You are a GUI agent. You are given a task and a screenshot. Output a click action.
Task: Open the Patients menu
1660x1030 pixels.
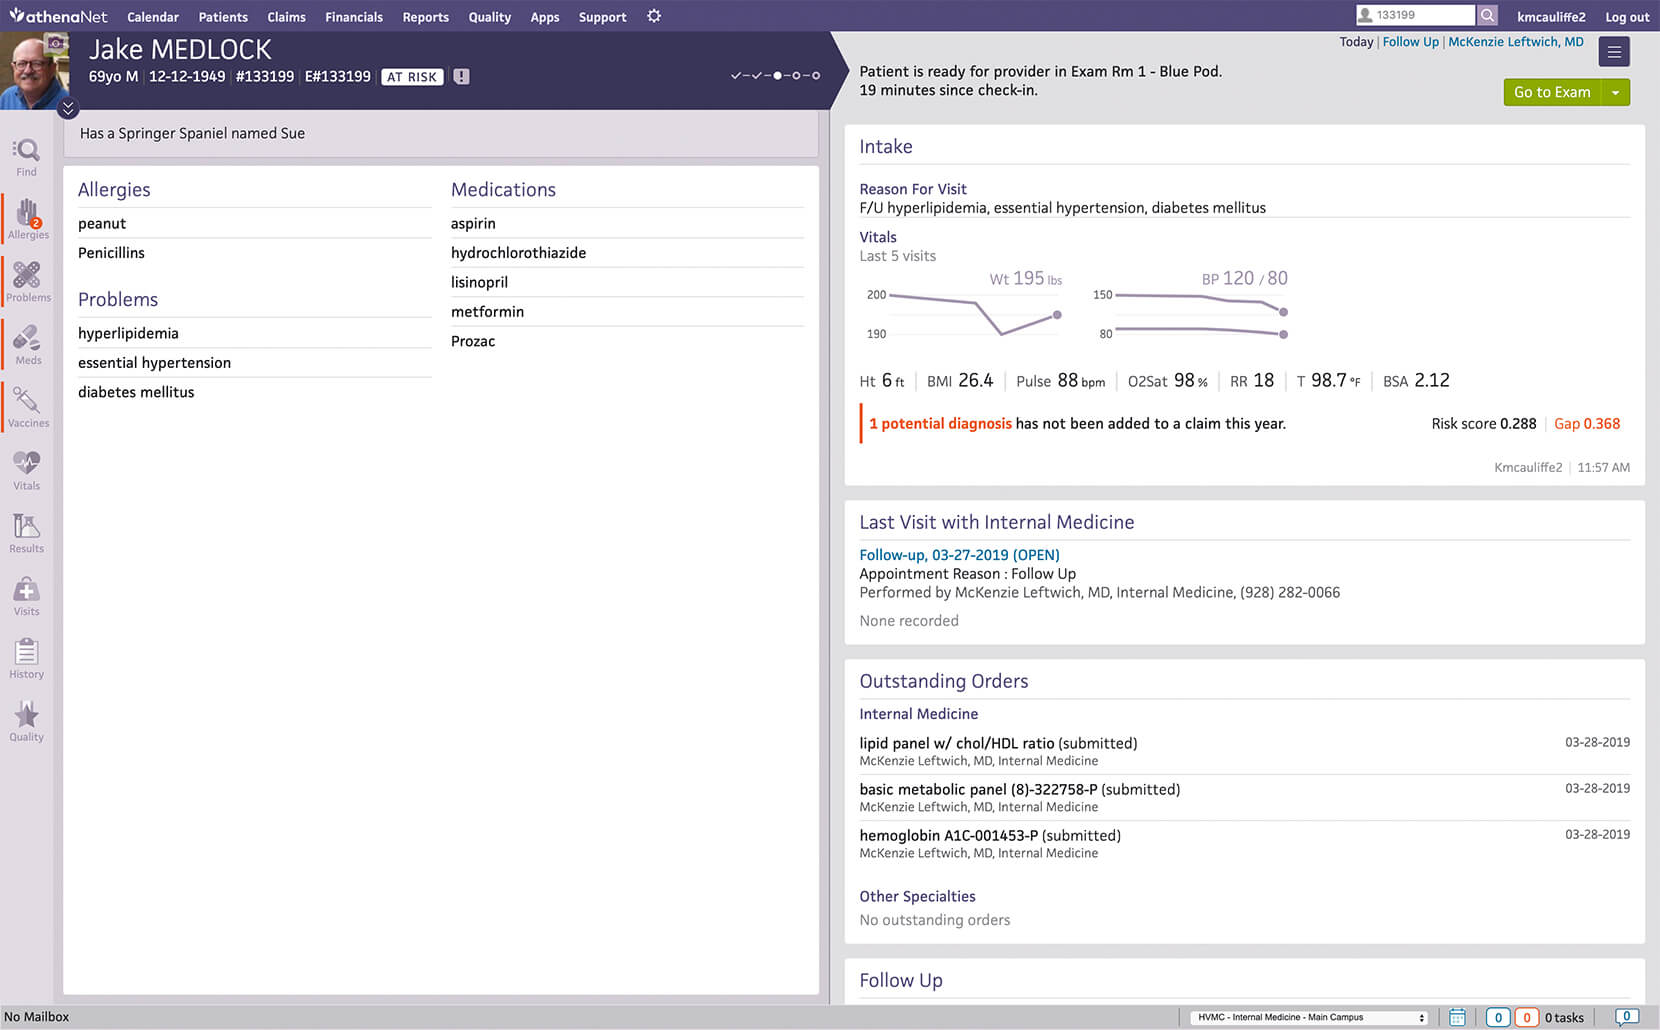223,17
